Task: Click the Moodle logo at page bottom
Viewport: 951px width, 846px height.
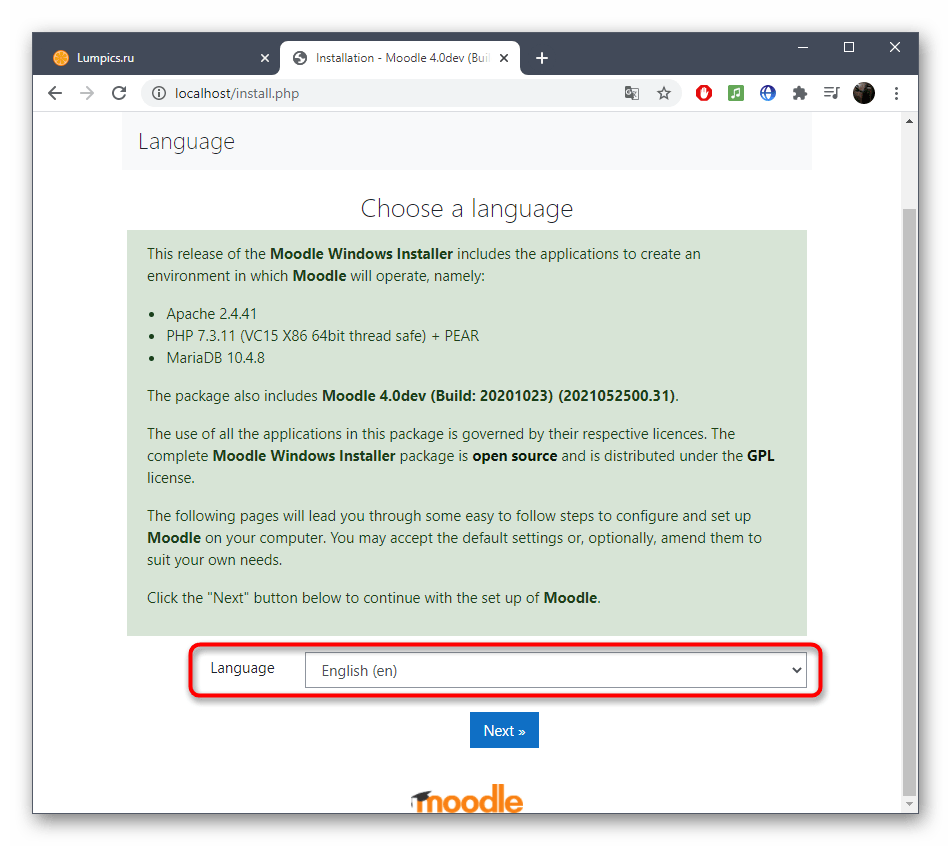Action: tap(467, 799)
